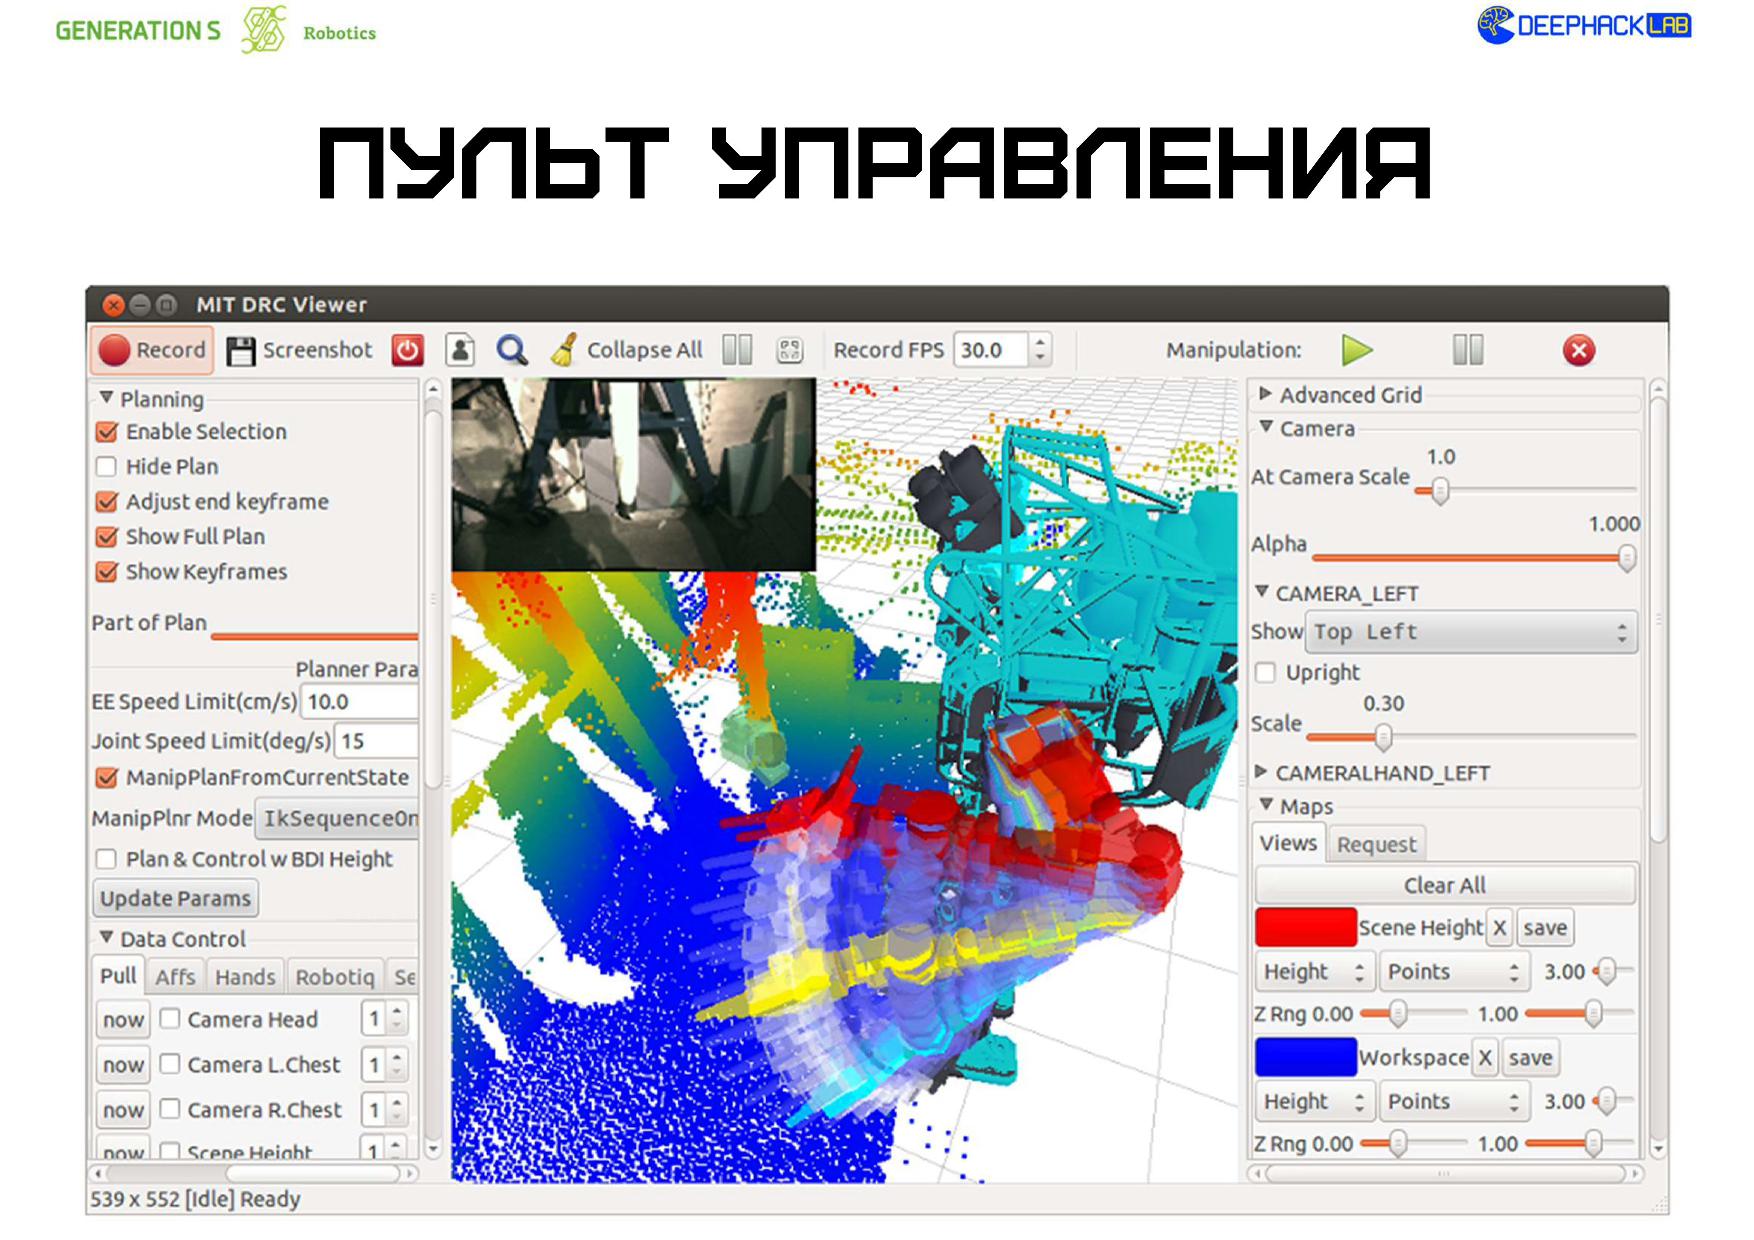Toggle ManipPlanFromCurrentState checkbox
This screenshot has width=1754, height=1240.
pos(107,778)
